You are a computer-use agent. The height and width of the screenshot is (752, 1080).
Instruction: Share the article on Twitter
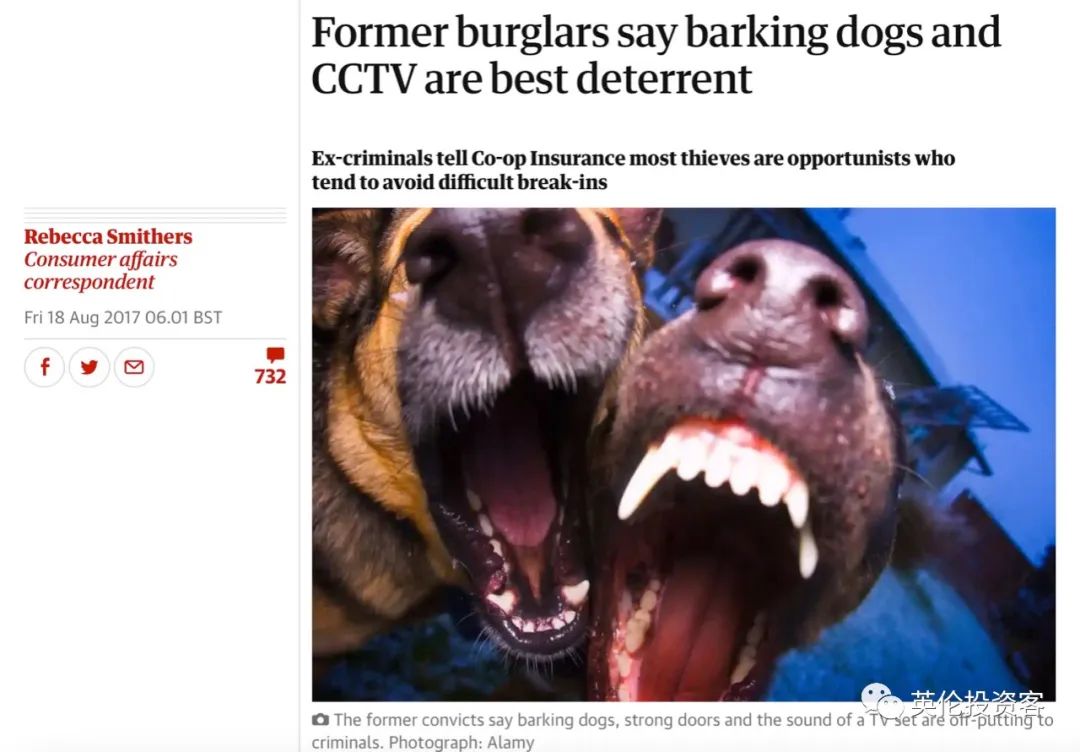tap(90, 367)
